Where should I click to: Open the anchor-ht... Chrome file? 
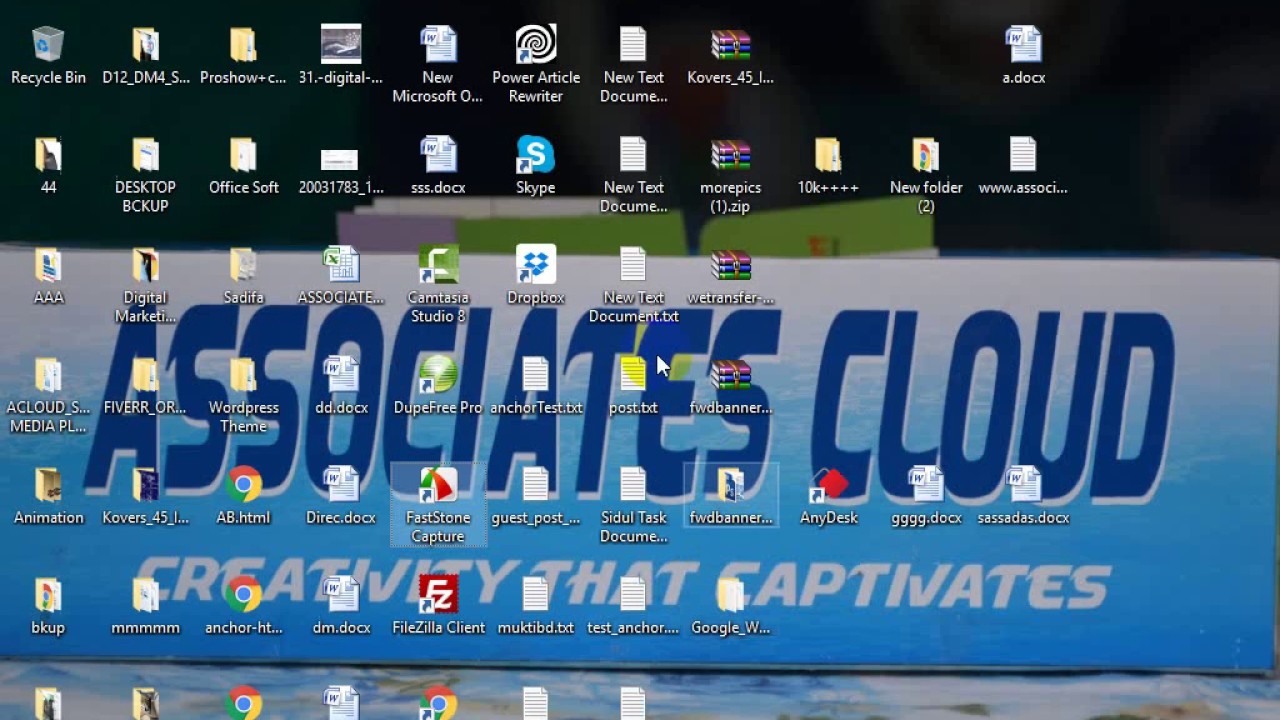pyautogui.click(x=243, y=606)
